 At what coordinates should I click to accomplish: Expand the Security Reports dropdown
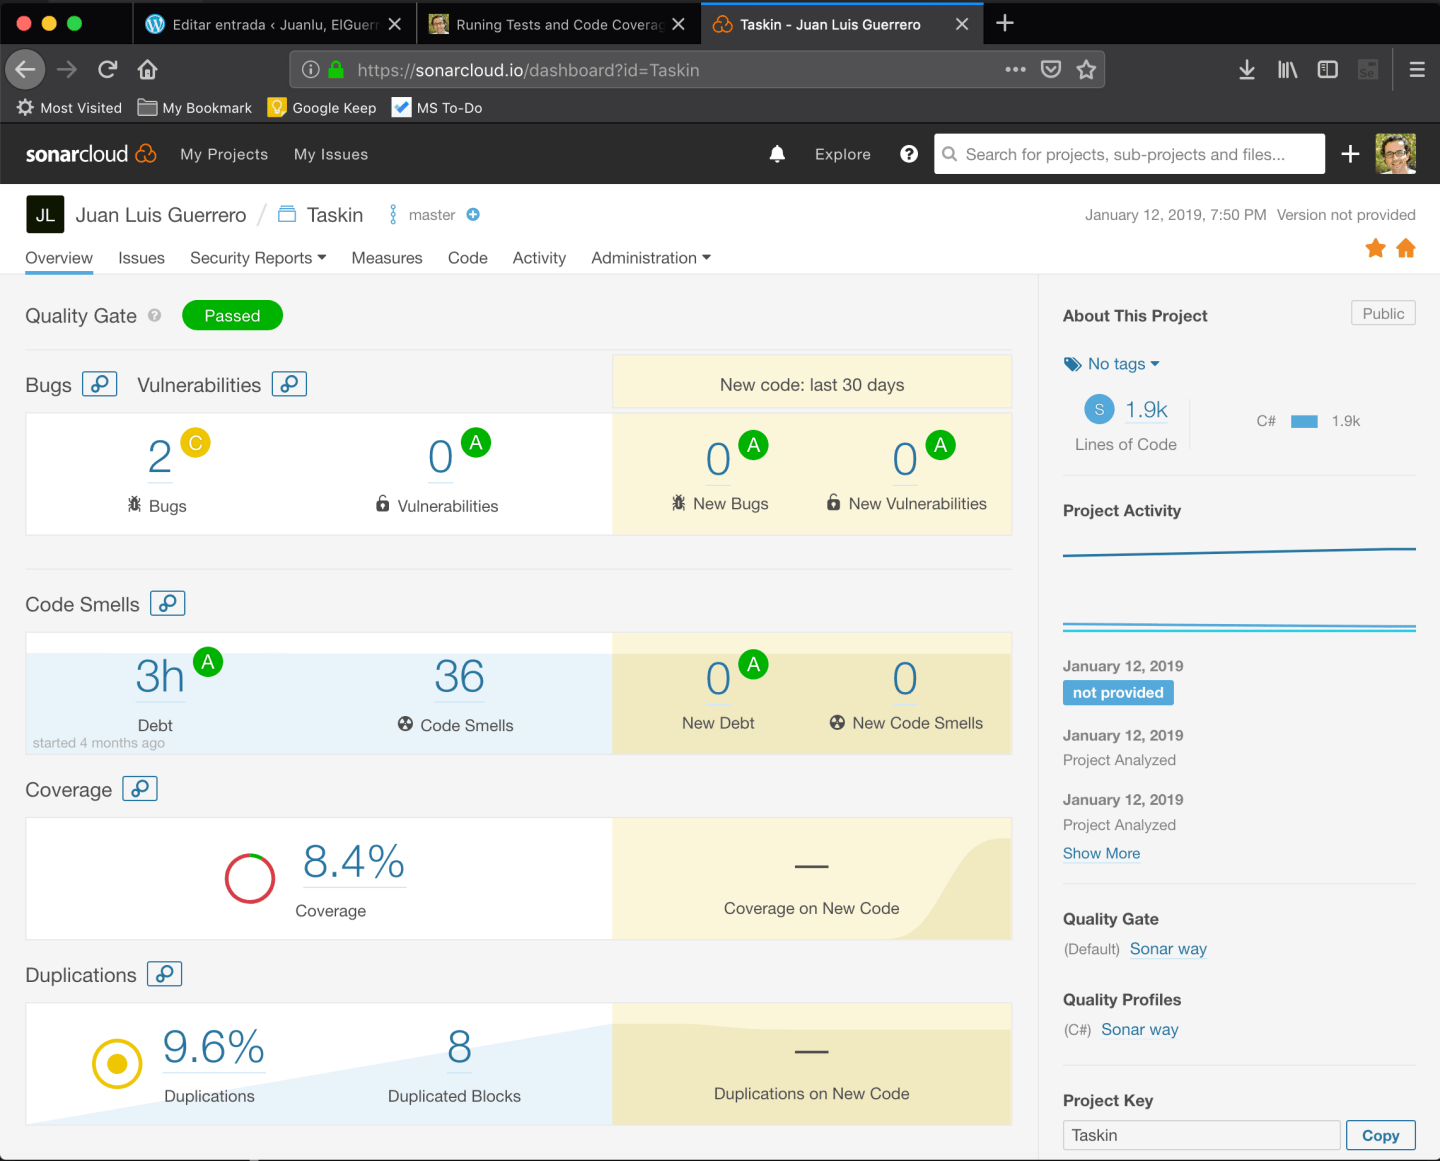click(x=258, y=258)
